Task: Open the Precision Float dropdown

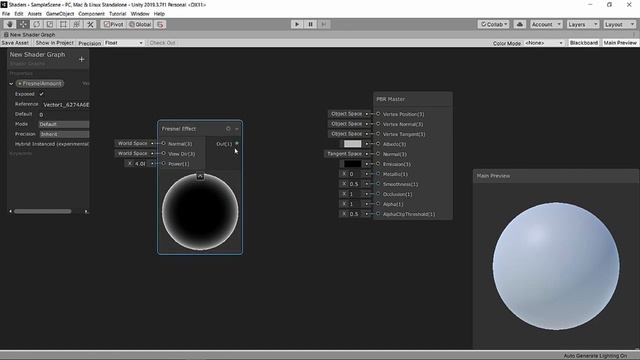Action: (123, 43)
